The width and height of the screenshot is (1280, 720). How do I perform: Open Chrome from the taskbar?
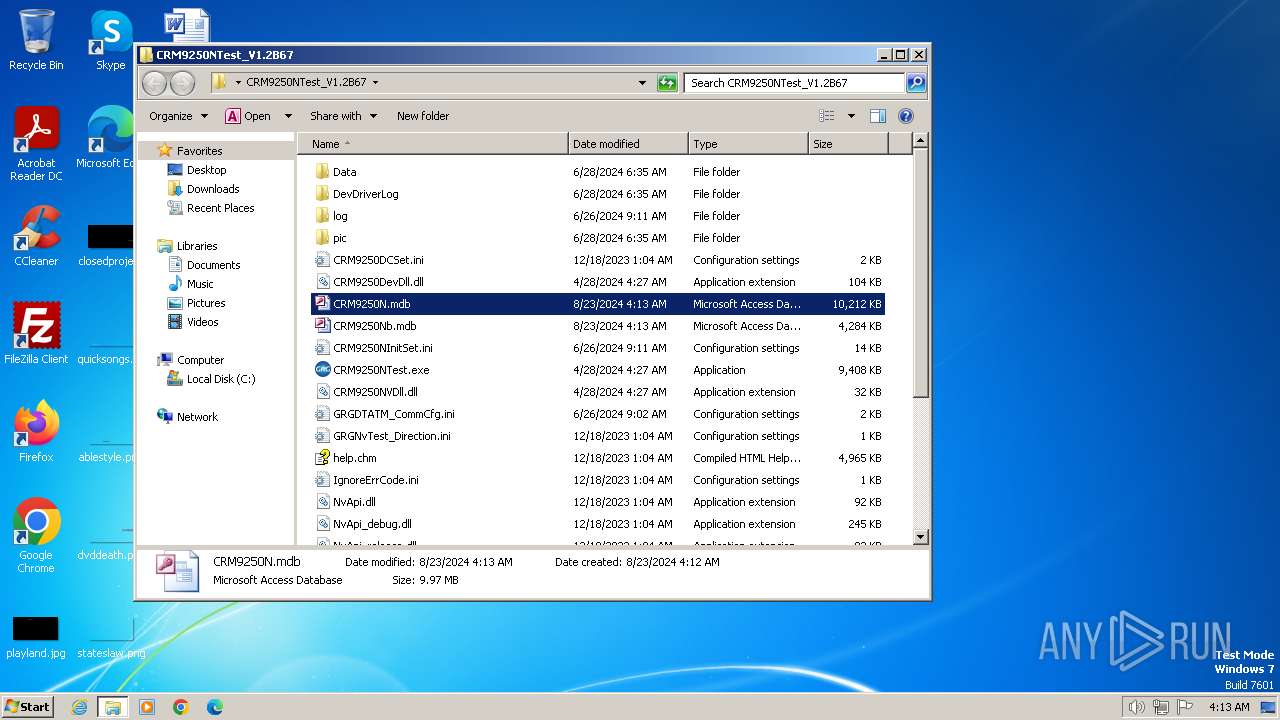point(181,707)
